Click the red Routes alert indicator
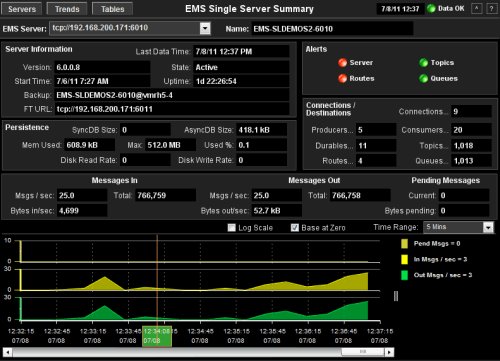500x361 pixels. pyautogui.click(x=342, y=79)
